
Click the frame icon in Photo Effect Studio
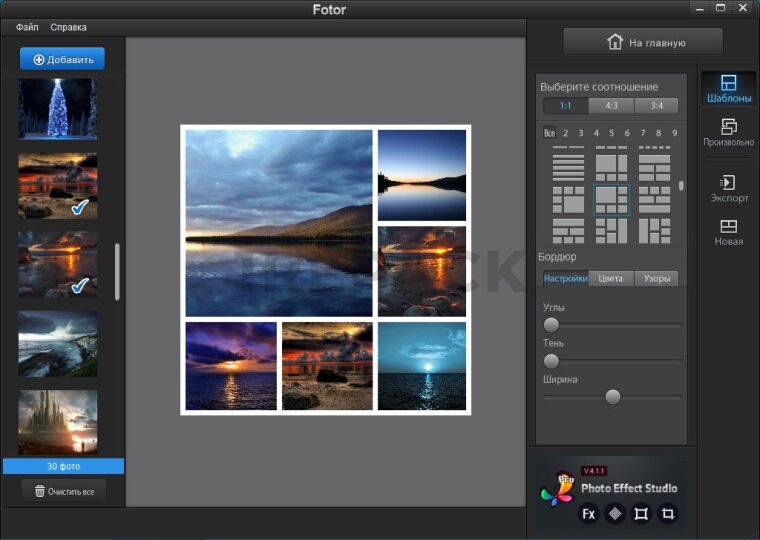coord(642,514)
